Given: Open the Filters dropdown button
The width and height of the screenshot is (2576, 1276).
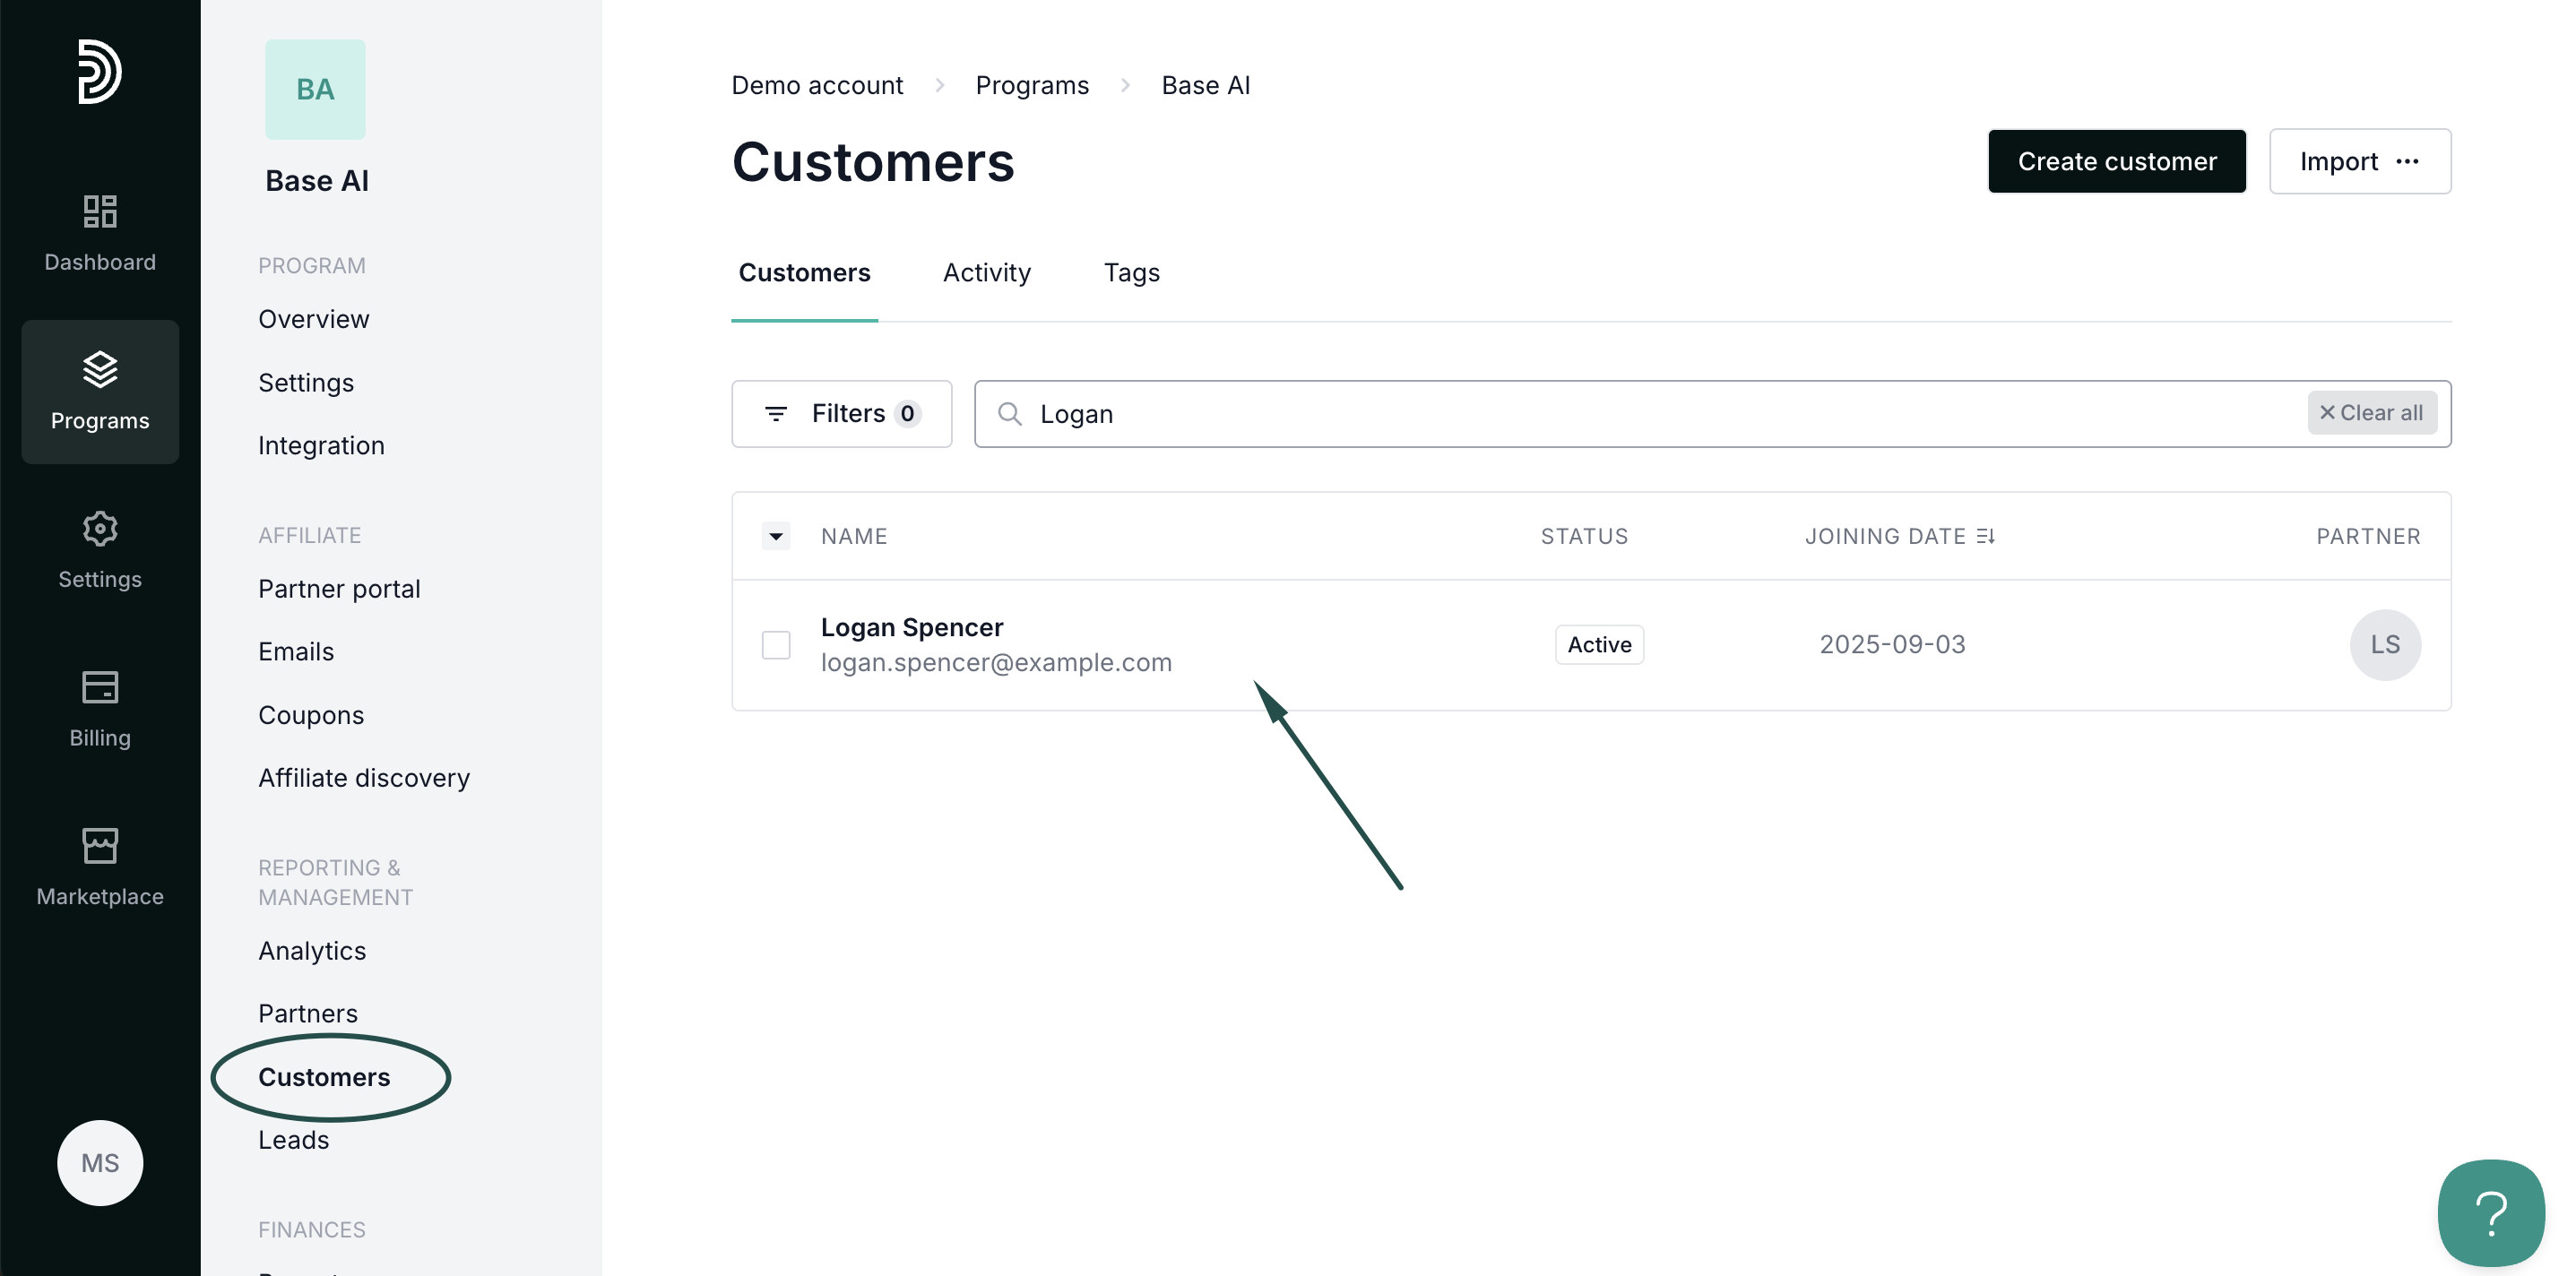Looking at the screenshot, I should pyautogui.click(x=841, y=414).
